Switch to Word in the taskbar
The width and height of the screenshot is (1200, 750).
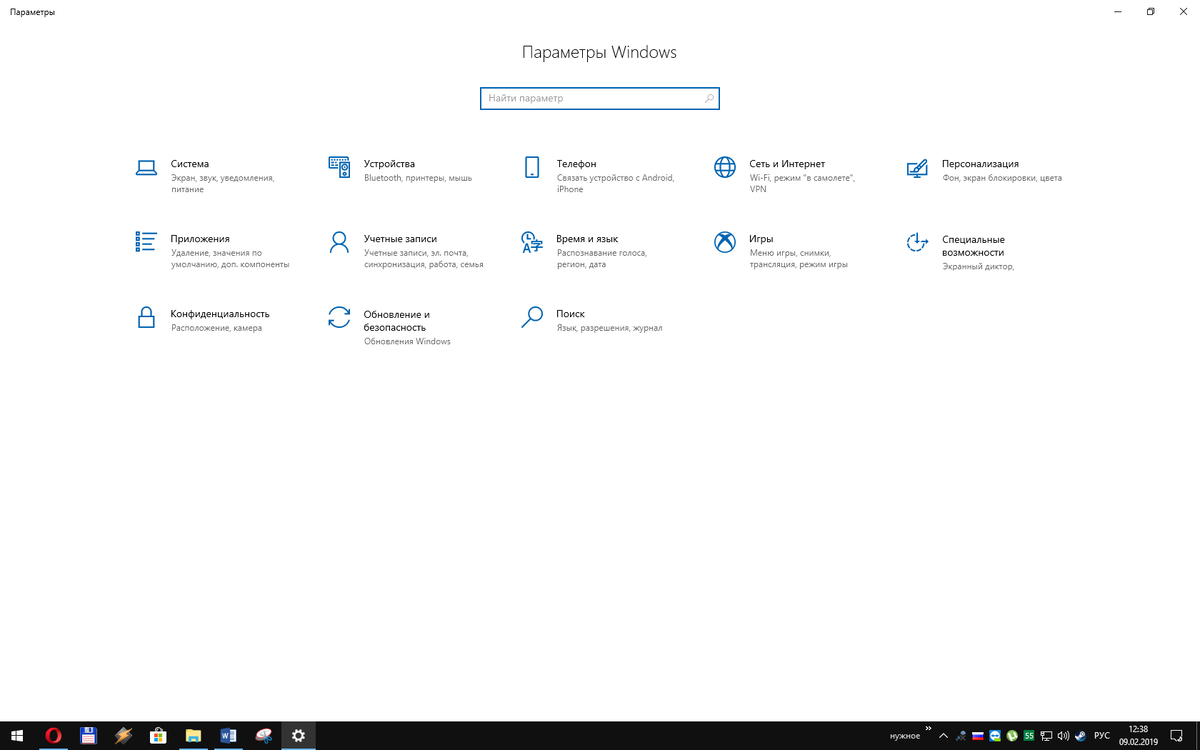coord(228,736)
